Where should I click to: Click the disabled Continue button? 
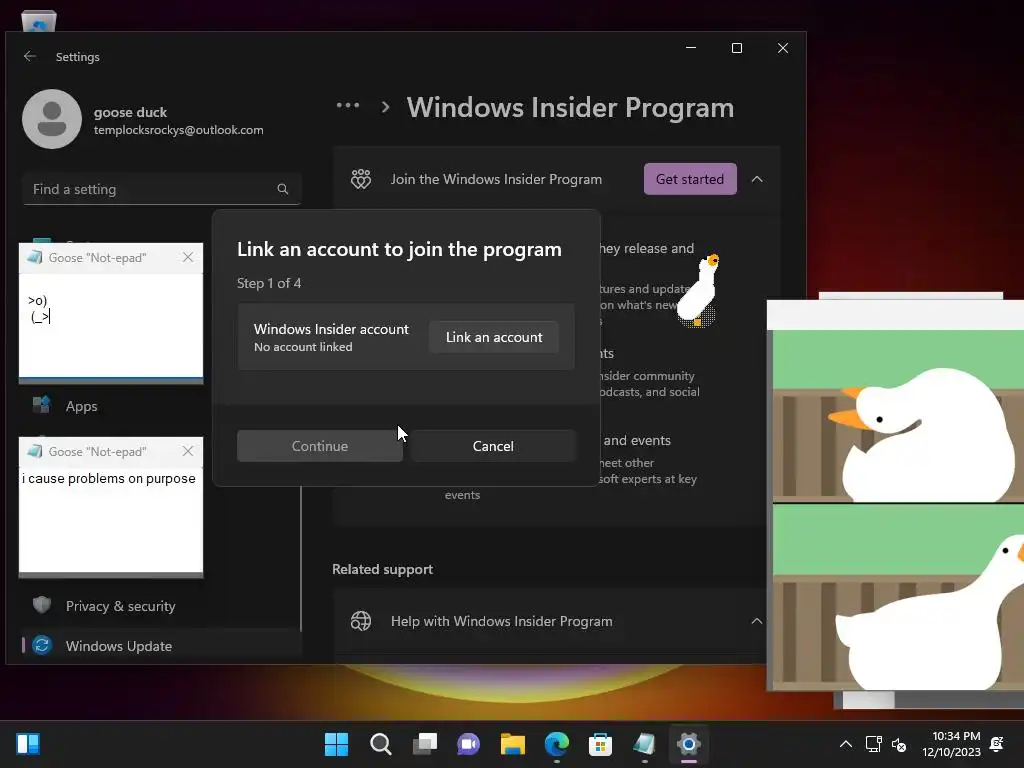(319, 446)
